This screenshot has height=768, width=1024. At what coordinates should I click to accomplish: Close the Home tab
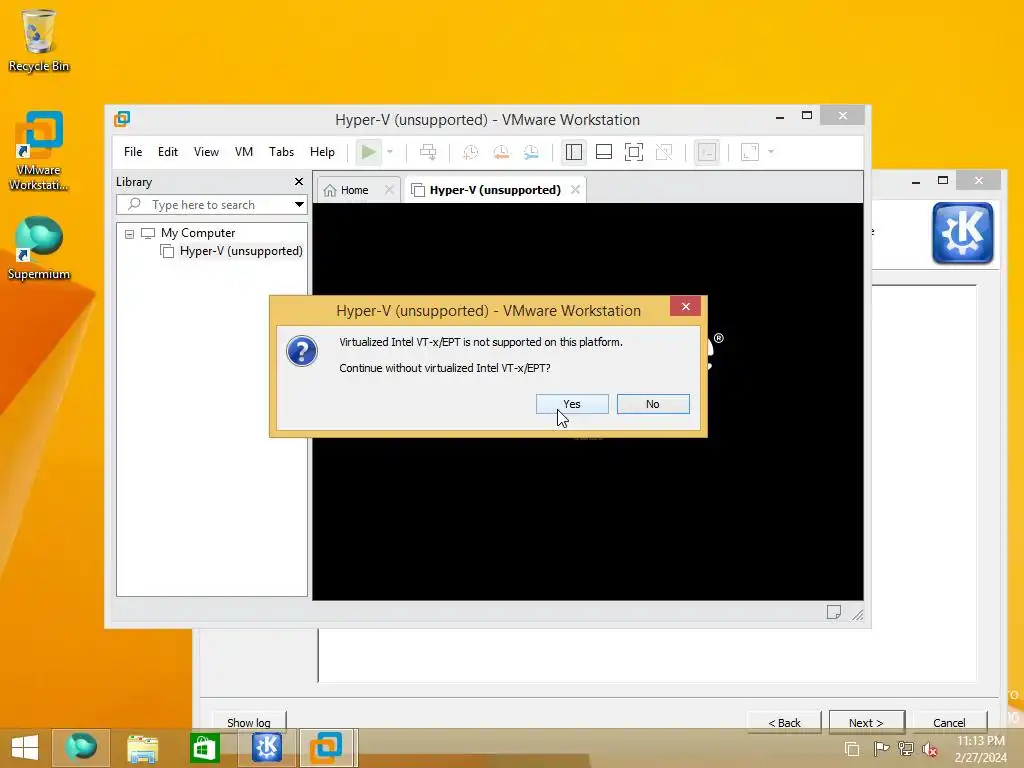click(389, 190)
